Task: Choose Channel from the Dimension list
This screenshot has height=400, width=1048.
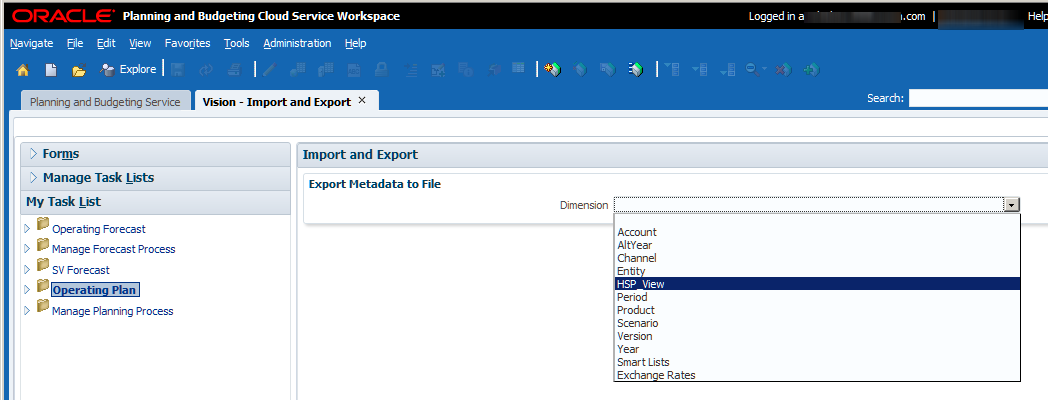Action: [x=817, y=258]
